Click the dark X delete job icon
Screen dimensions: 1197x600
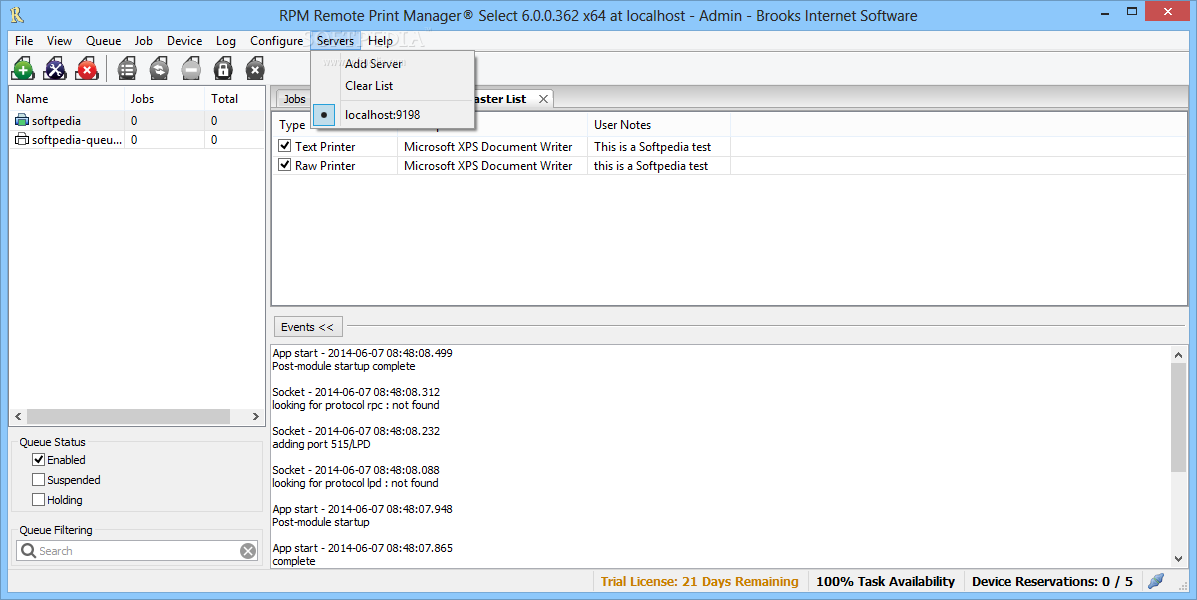[x=255, y=69]
